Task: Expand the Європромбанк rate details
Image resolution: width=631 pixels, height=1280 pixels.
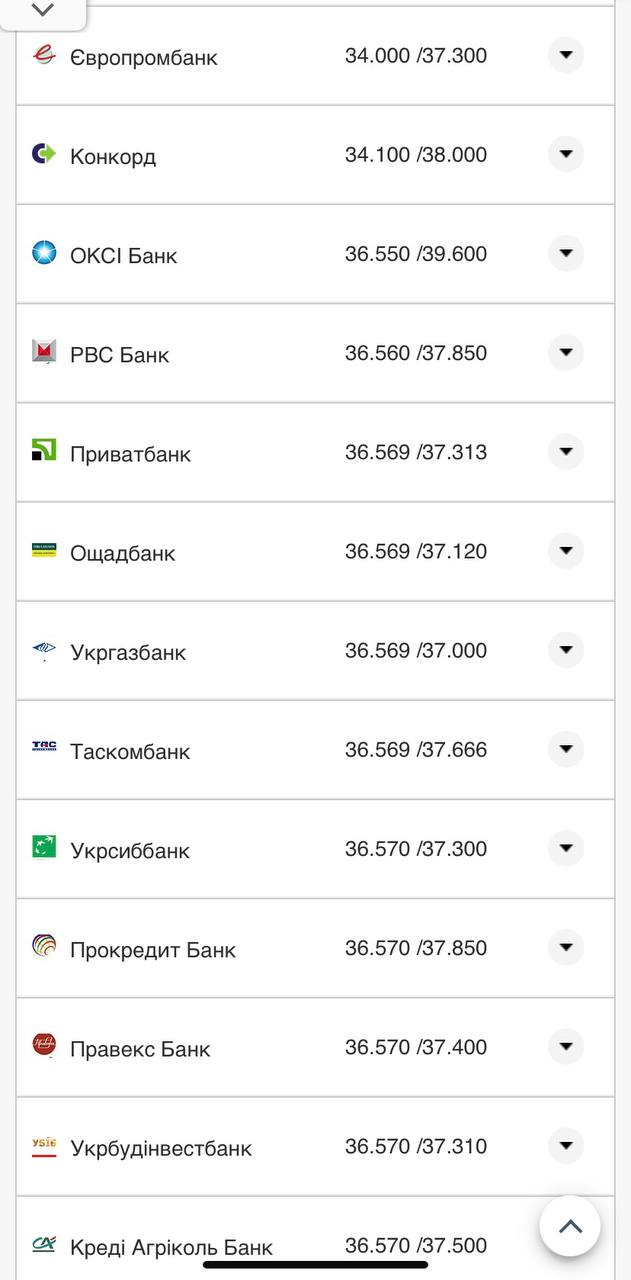Action: [565, 56]
